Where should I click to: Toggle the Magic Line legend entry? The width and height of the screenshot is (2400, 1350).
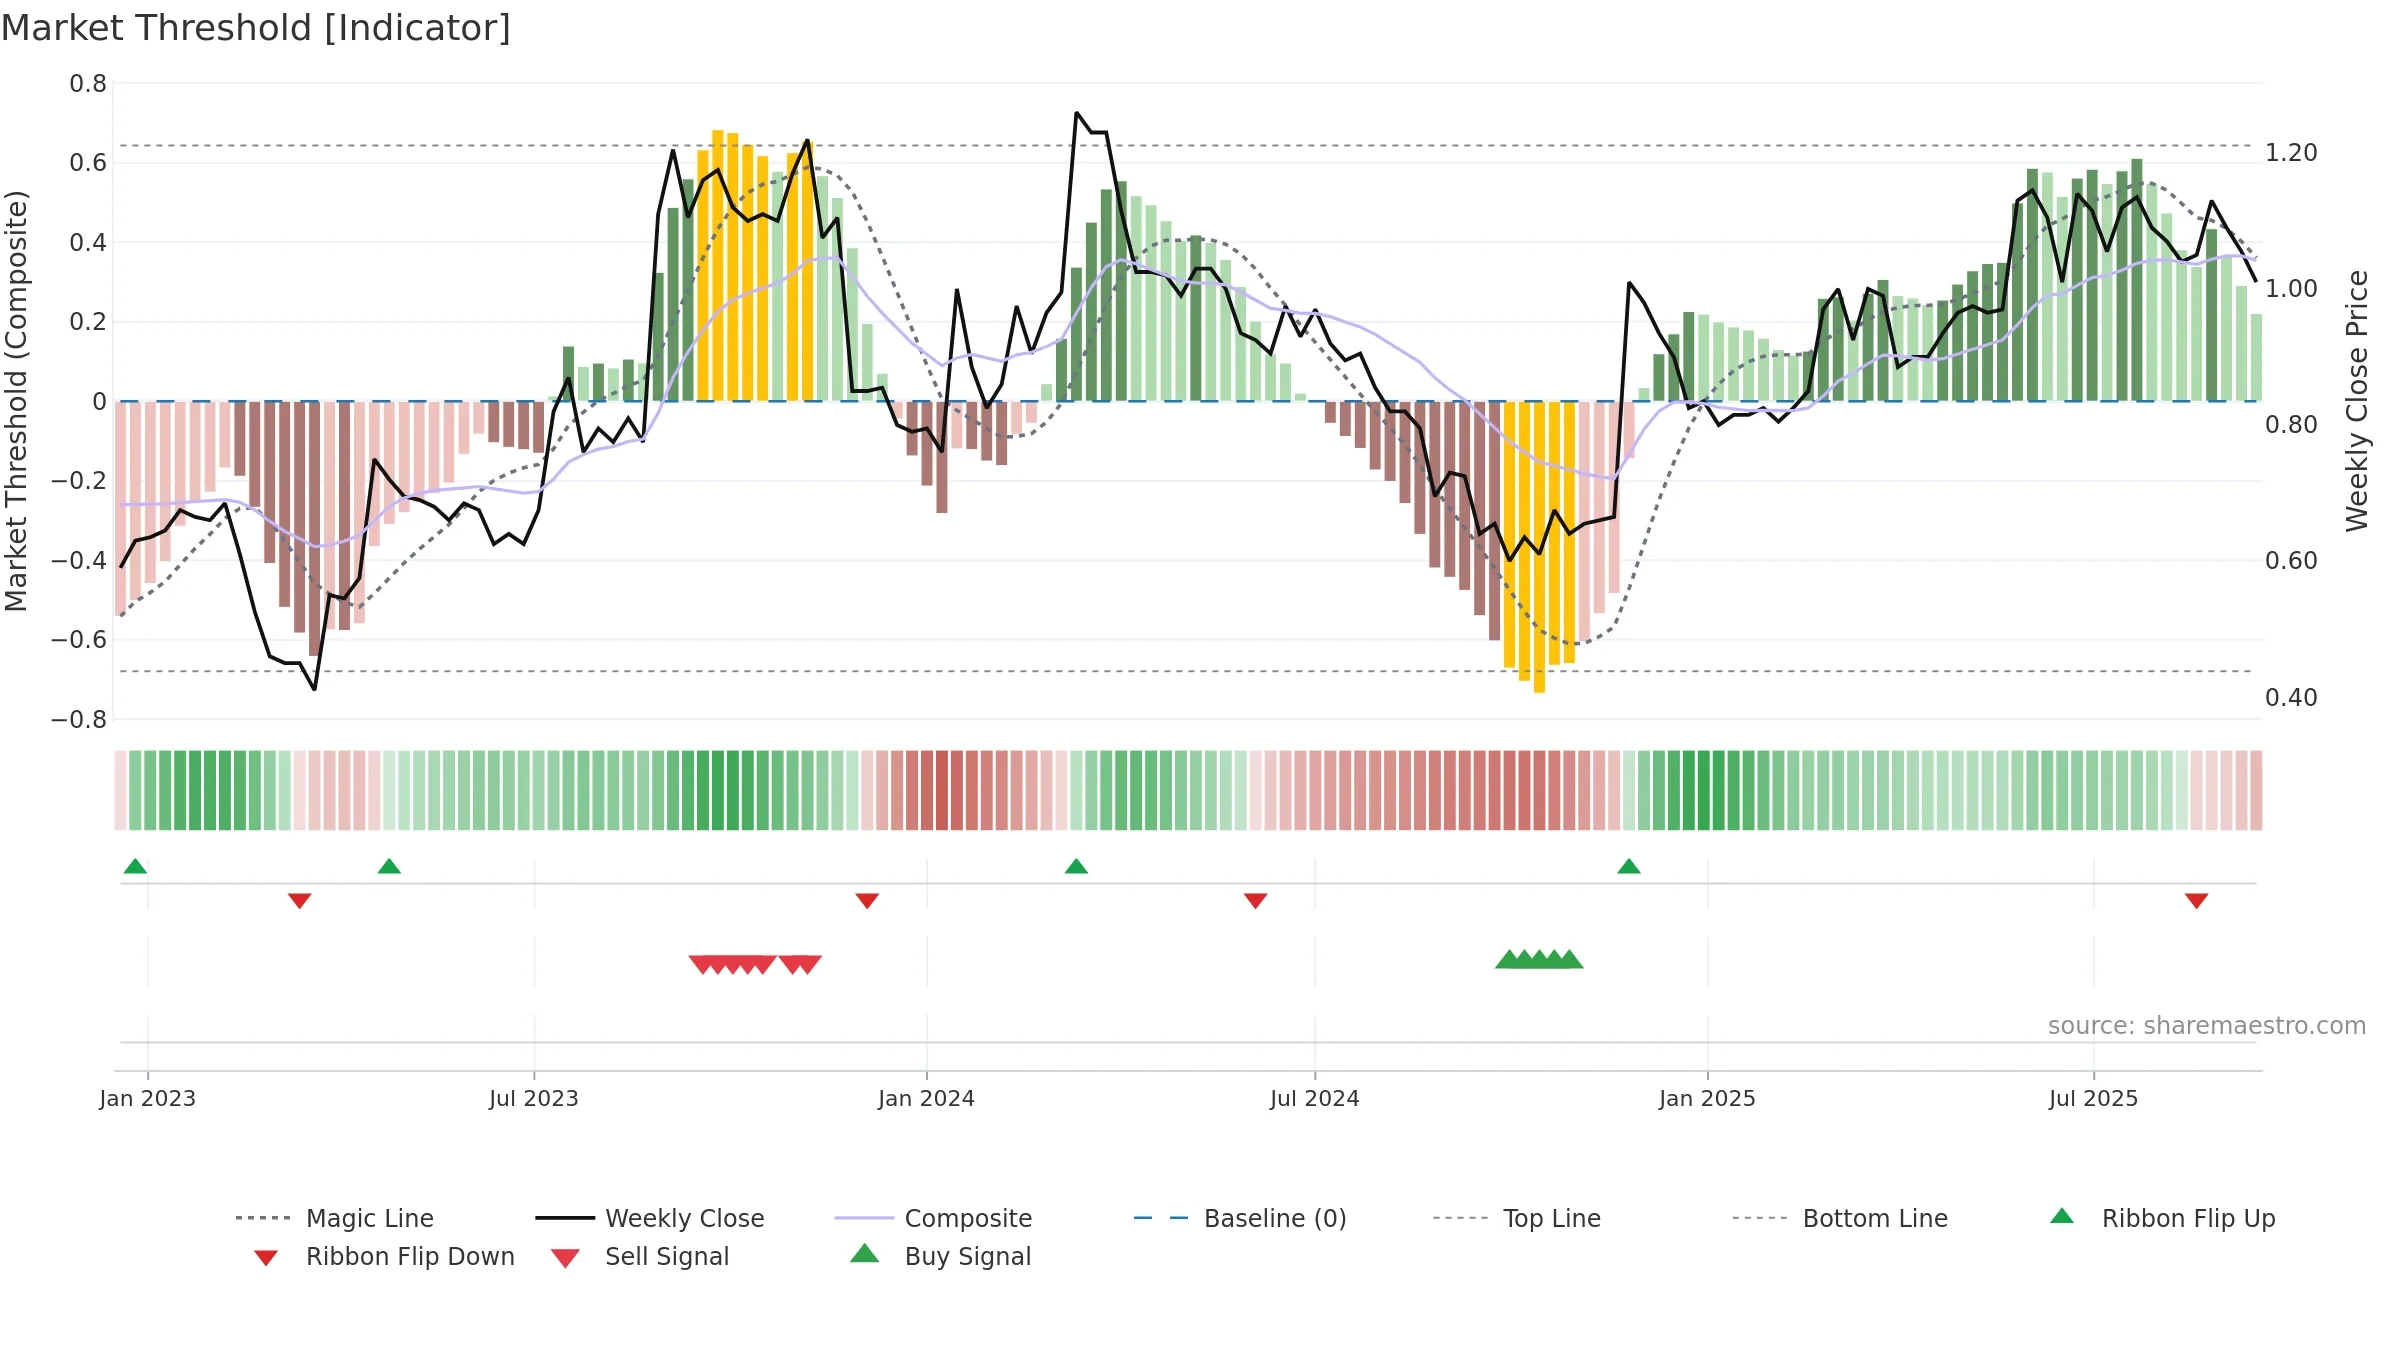pyautogui.click(x=334, y=1218)
